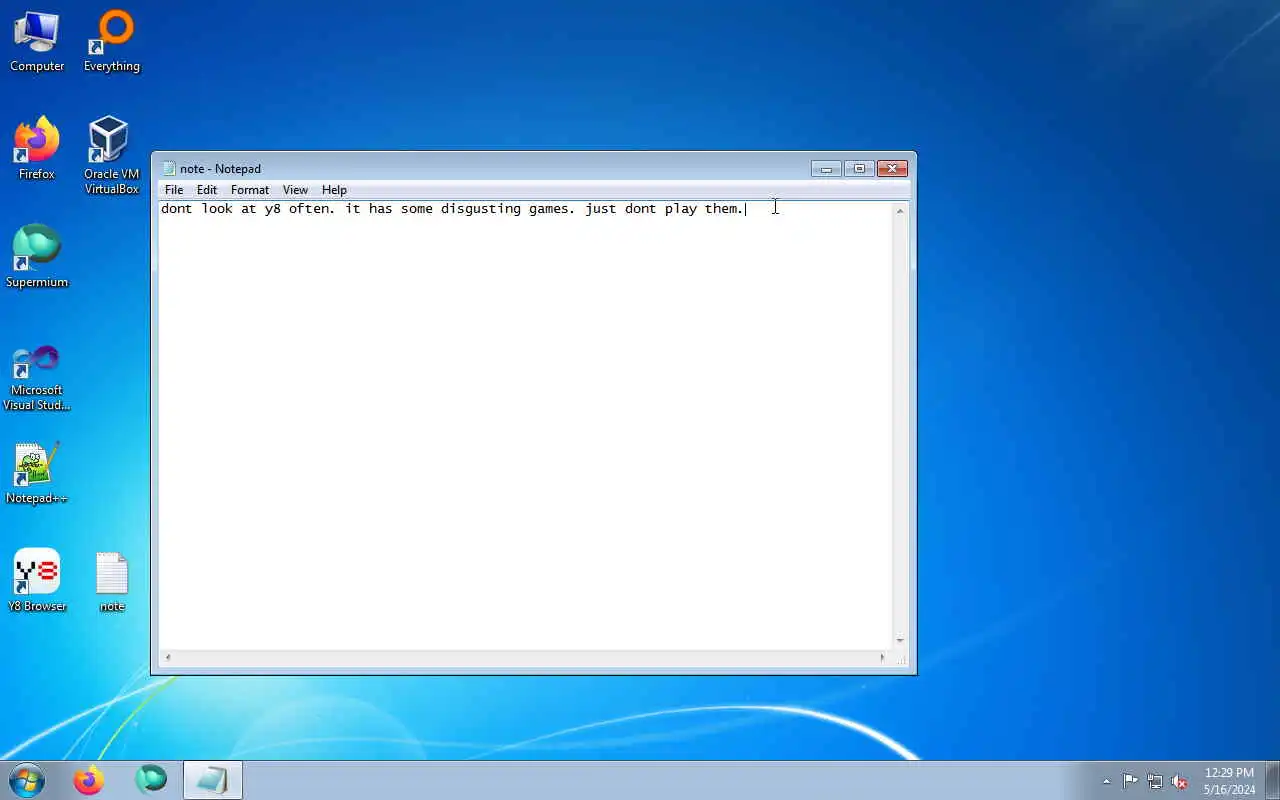This screenshot has width=1280, height=800.
Task: Select the Oracle VM VirtualBox desktop icon
Action: point(111,156)
